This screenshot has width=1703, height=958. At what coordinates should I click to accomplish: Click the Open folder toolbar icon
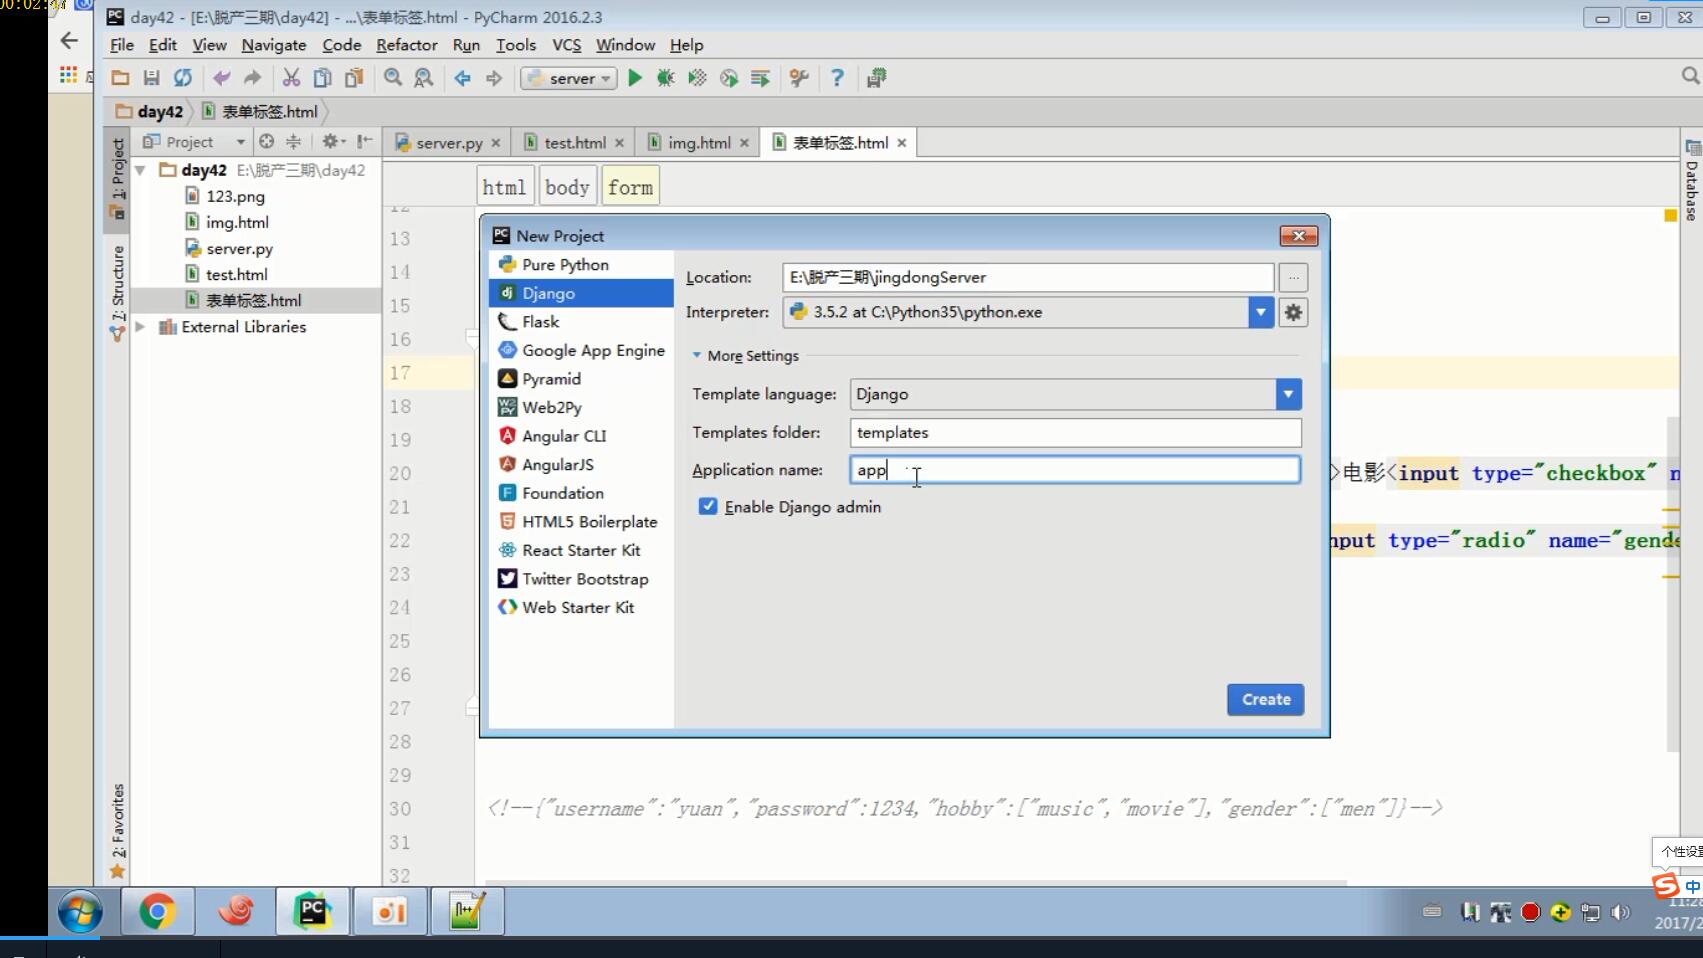120,78
